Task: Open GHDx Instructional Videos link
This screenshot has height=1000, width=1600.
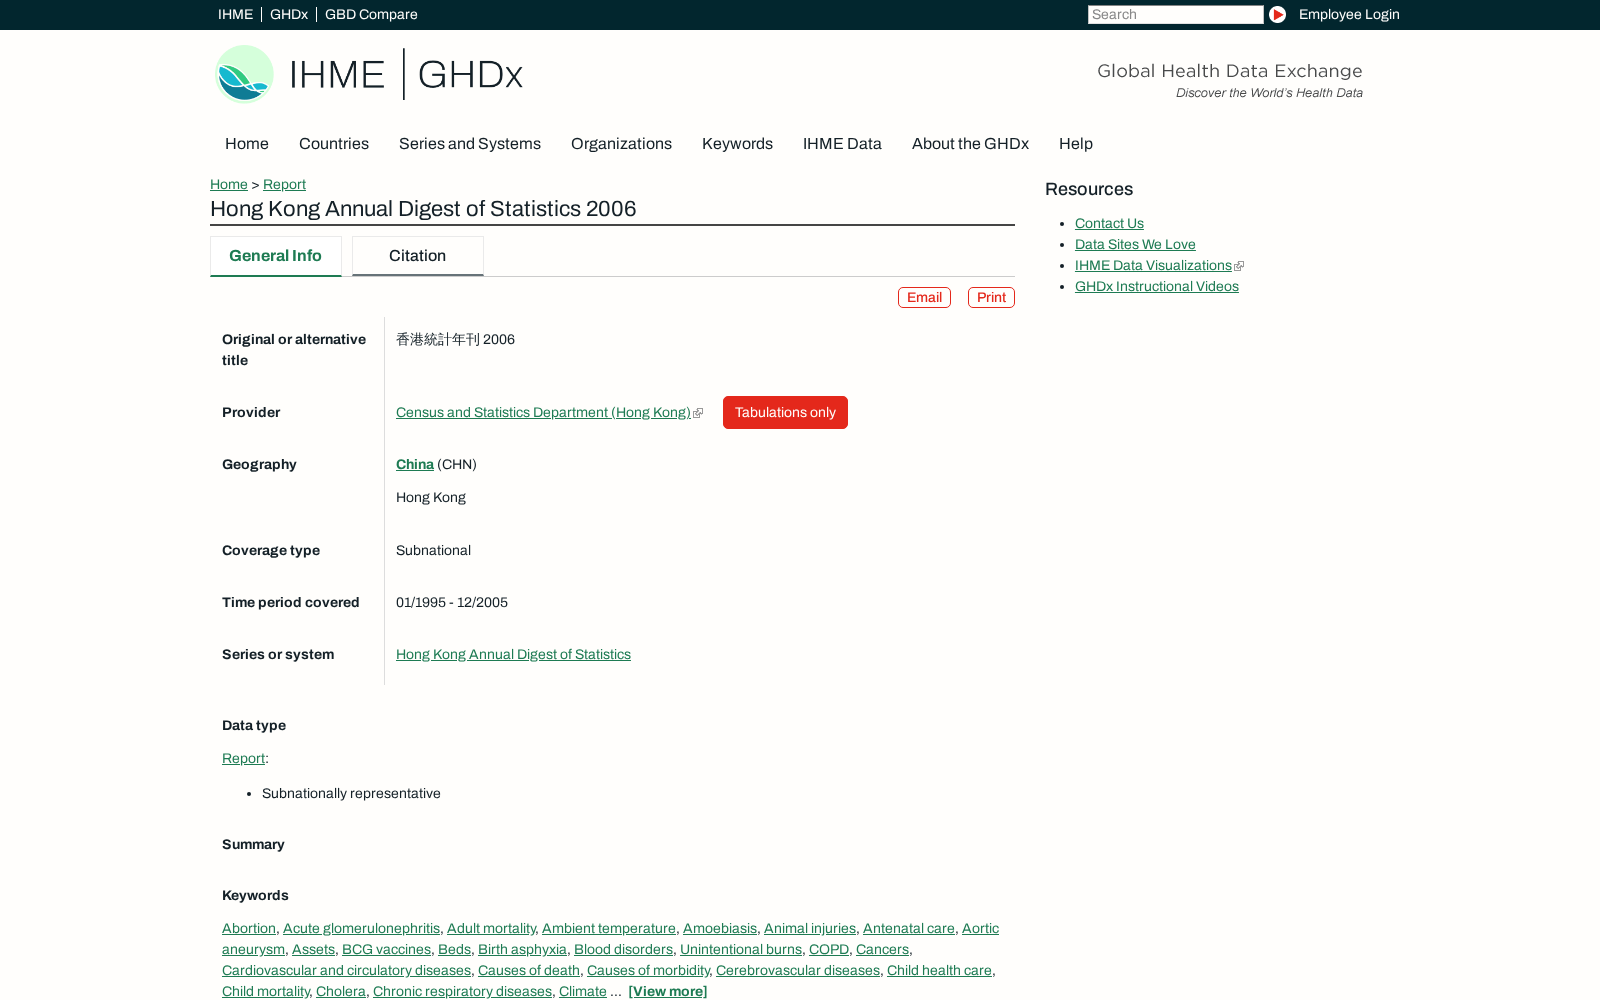Action: 1156,286
